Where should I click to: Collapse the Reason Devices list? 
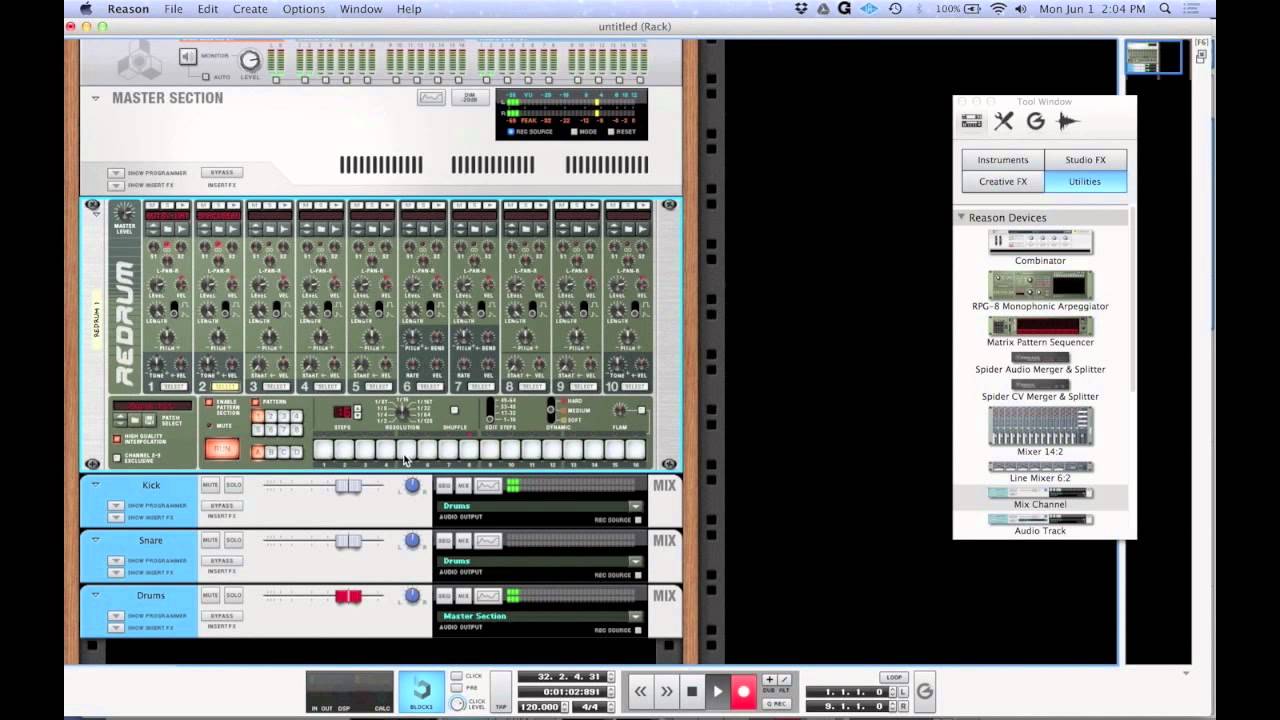coord(961,217)
